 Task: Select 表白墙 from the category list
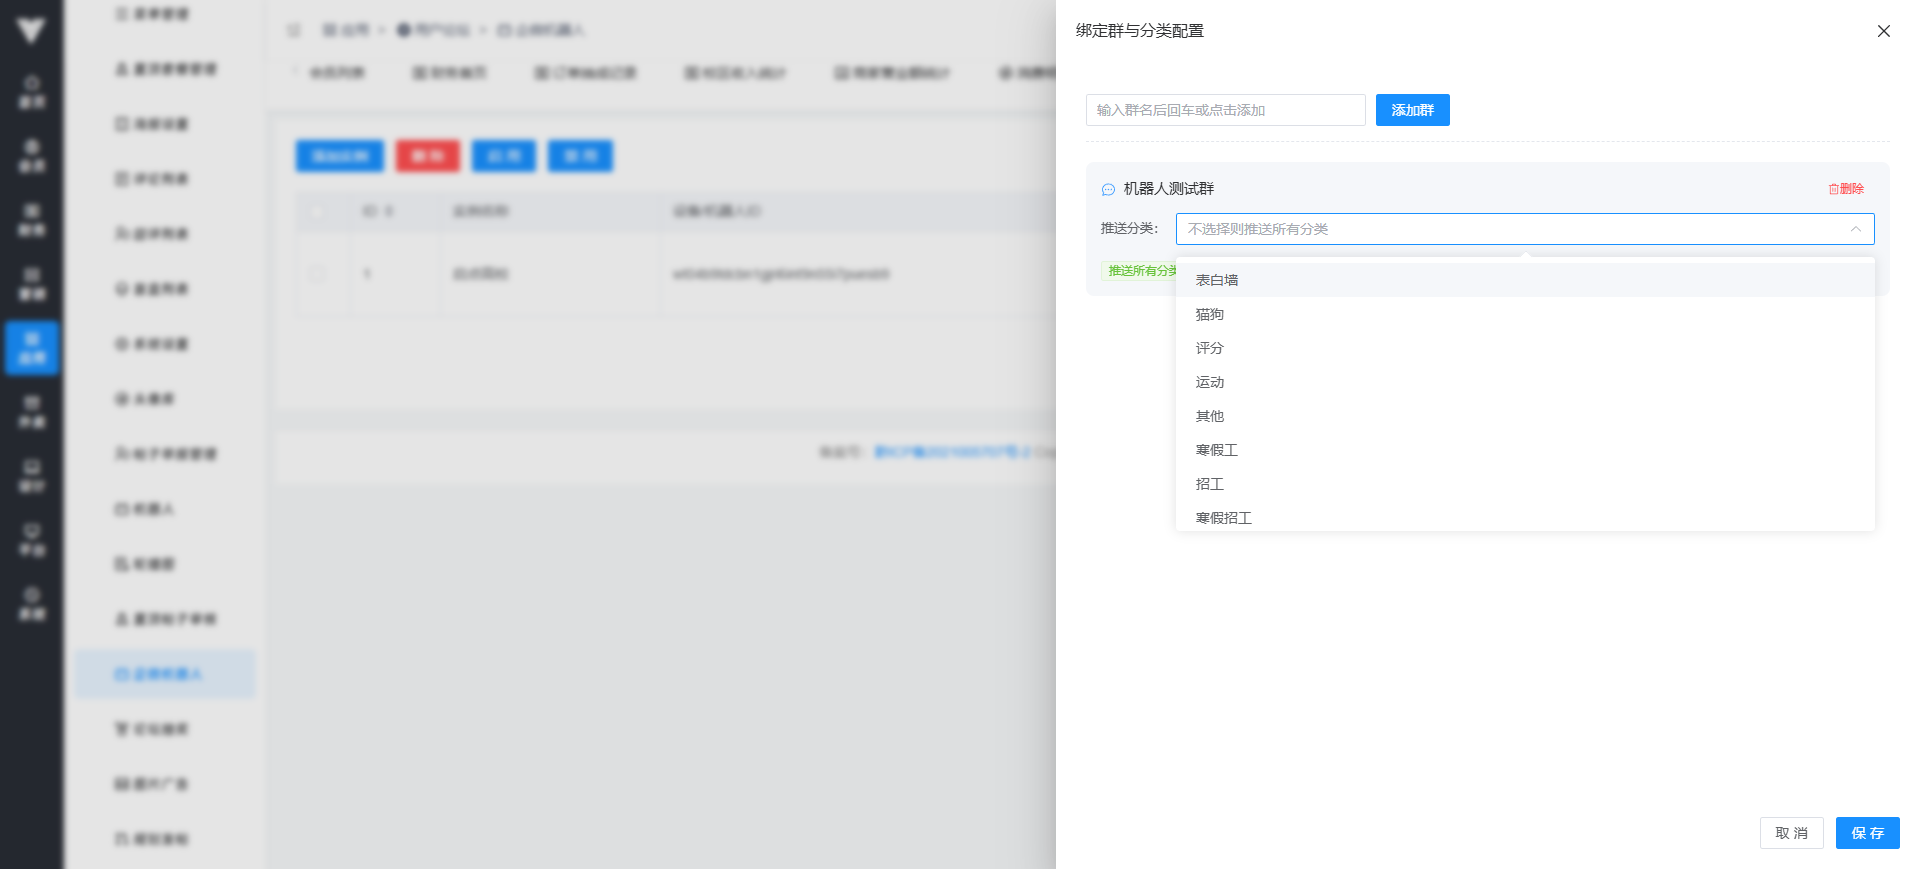click(x=1217, y=280)
